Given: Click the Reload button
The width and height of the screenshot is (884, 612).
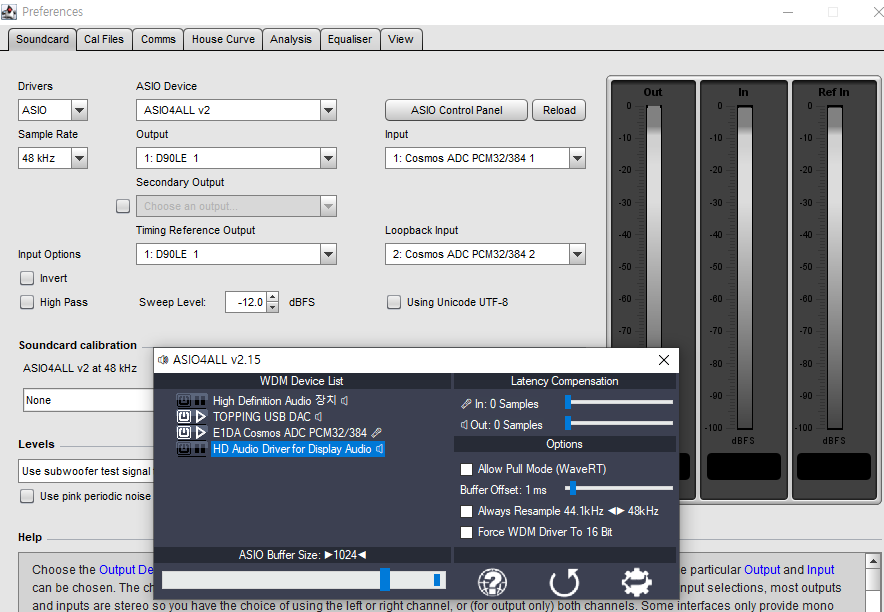Looking at the screenshot, I should point(559,110).
